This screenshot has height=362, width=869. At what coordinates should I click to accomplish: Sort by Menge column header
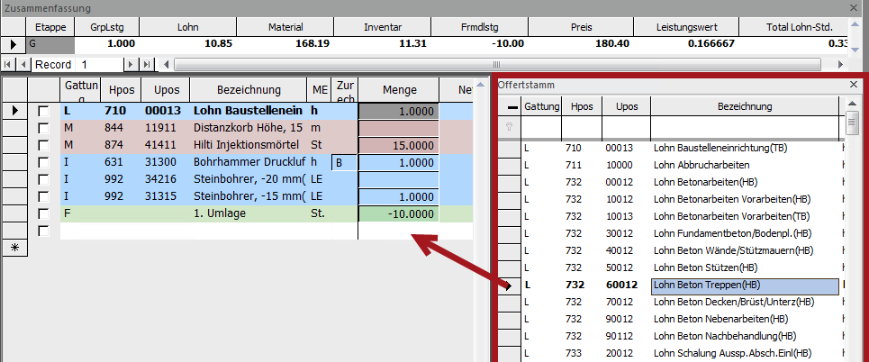[398, 90]
